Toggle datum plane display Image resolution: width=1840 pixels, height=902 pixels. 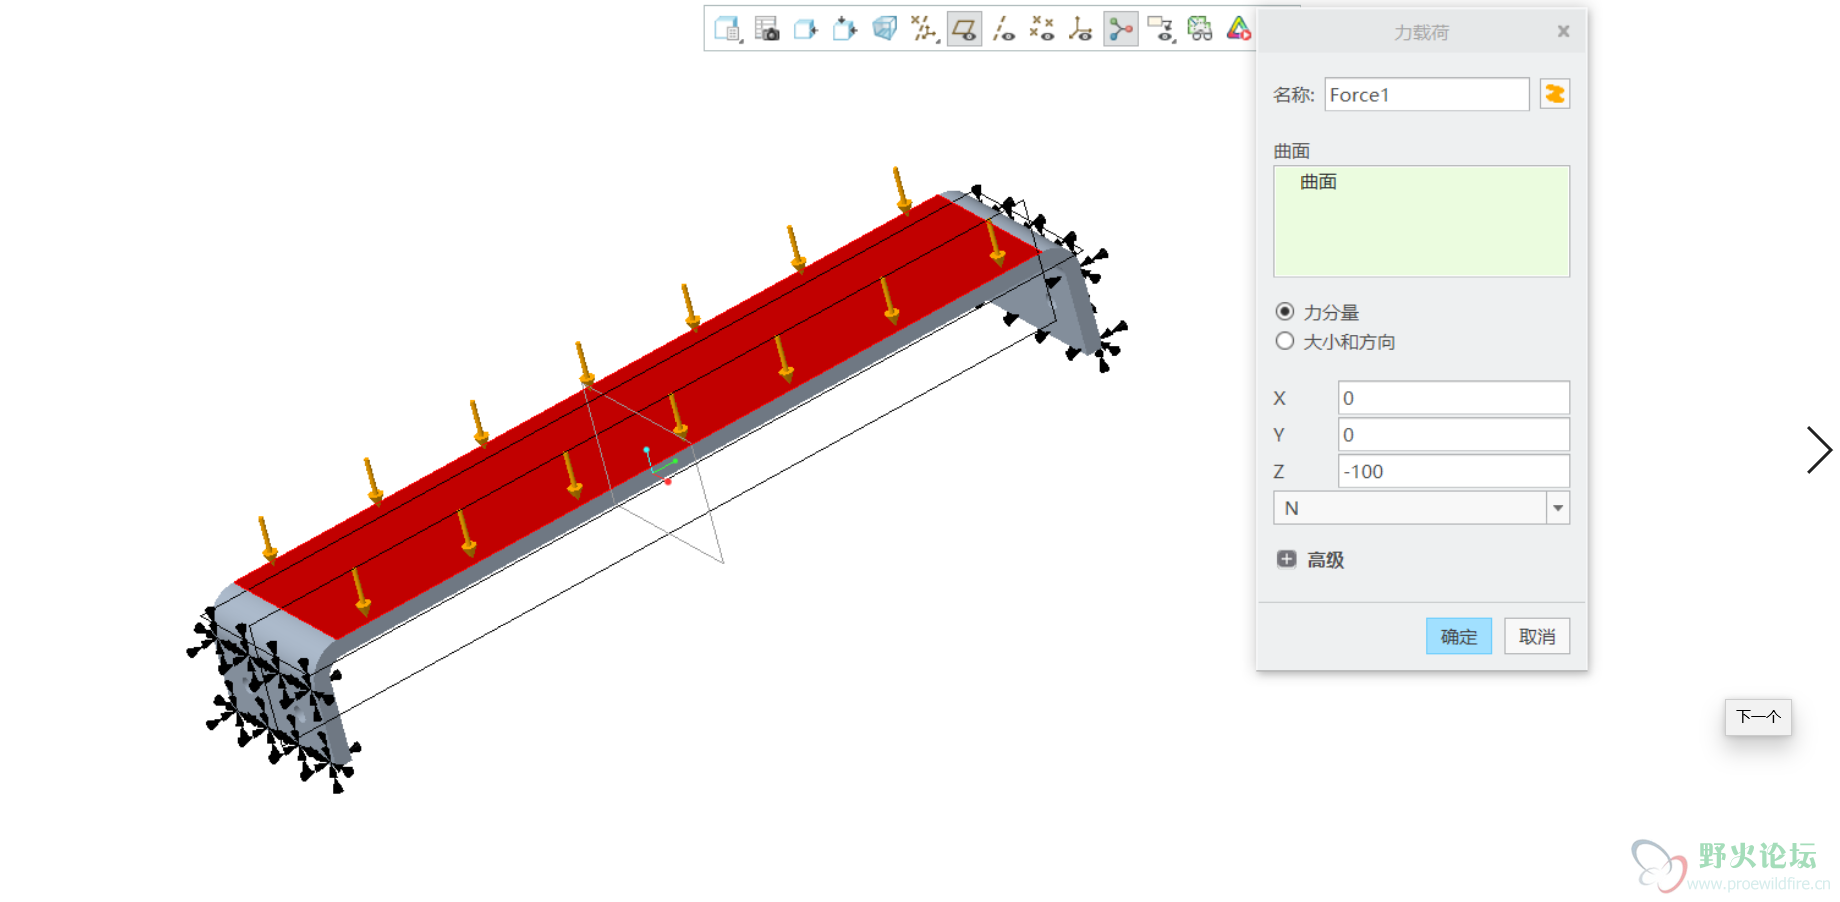click(x=964, y=29)
